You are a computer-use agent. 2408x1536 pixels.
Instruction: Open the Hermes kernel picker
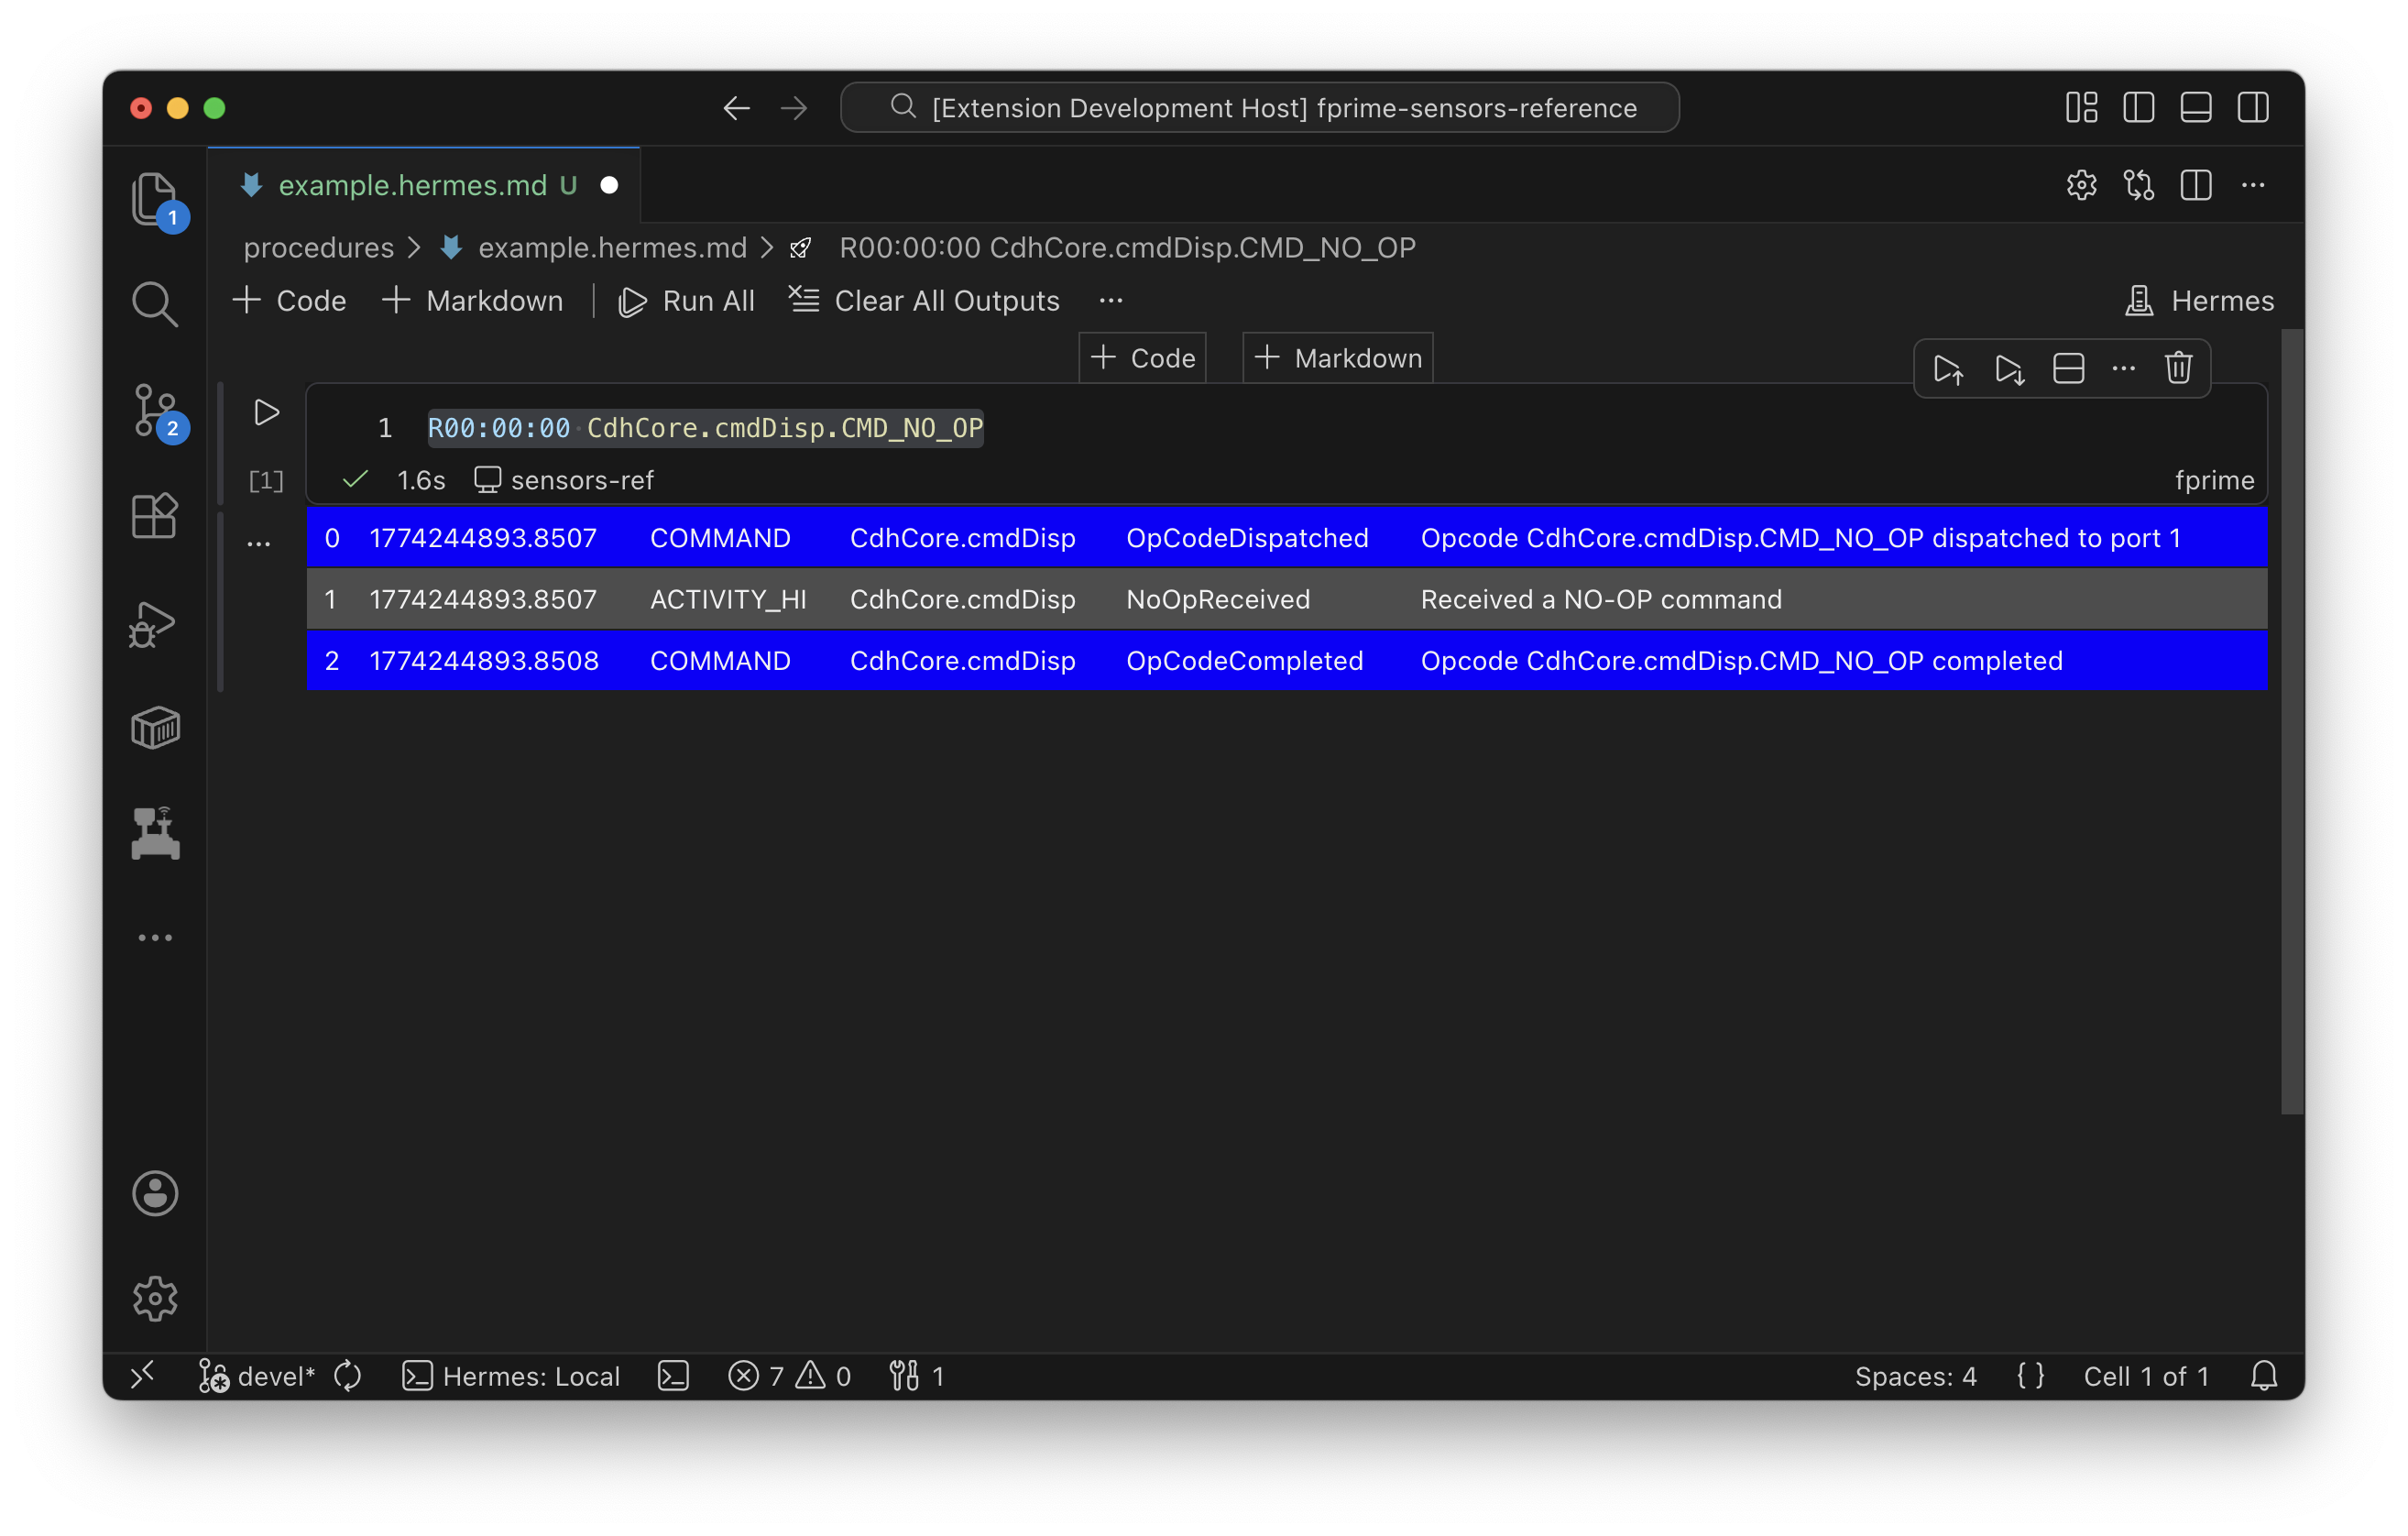(x=2199, y=301)
